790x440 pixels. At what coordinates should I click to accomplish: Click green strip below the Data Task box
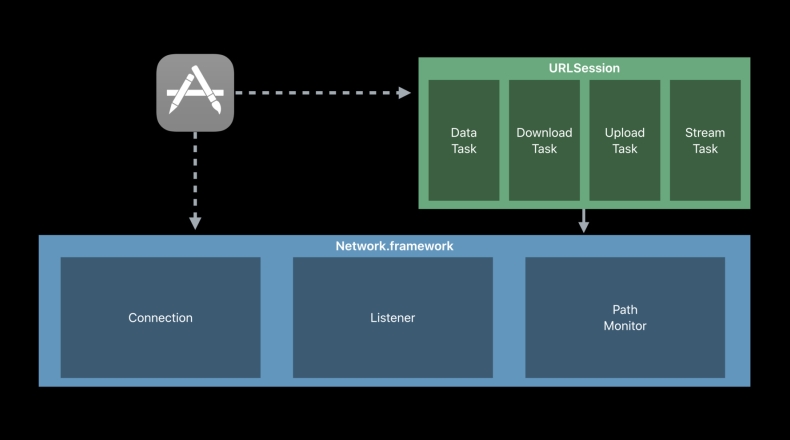pyautogui.click(x=464, y=204)
